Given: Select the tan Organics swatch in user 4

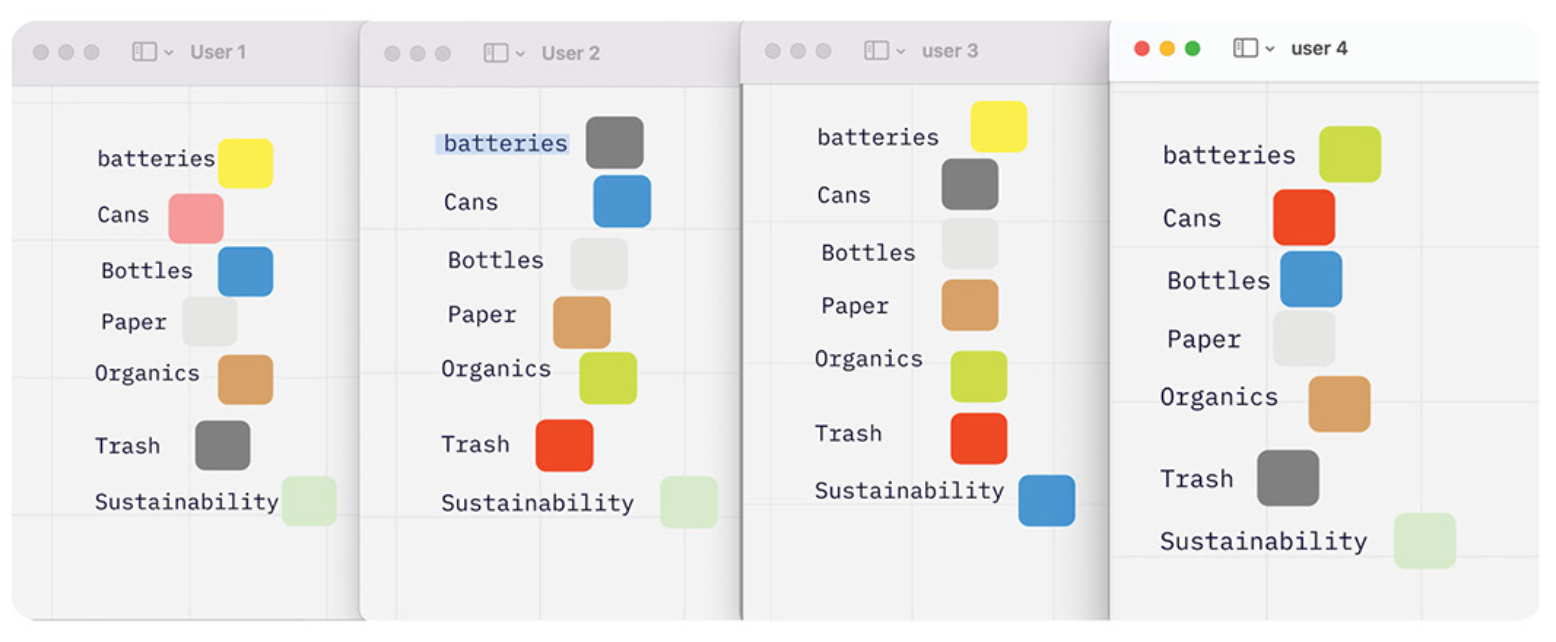Looking at the screenshot, I should point(1338,403).
